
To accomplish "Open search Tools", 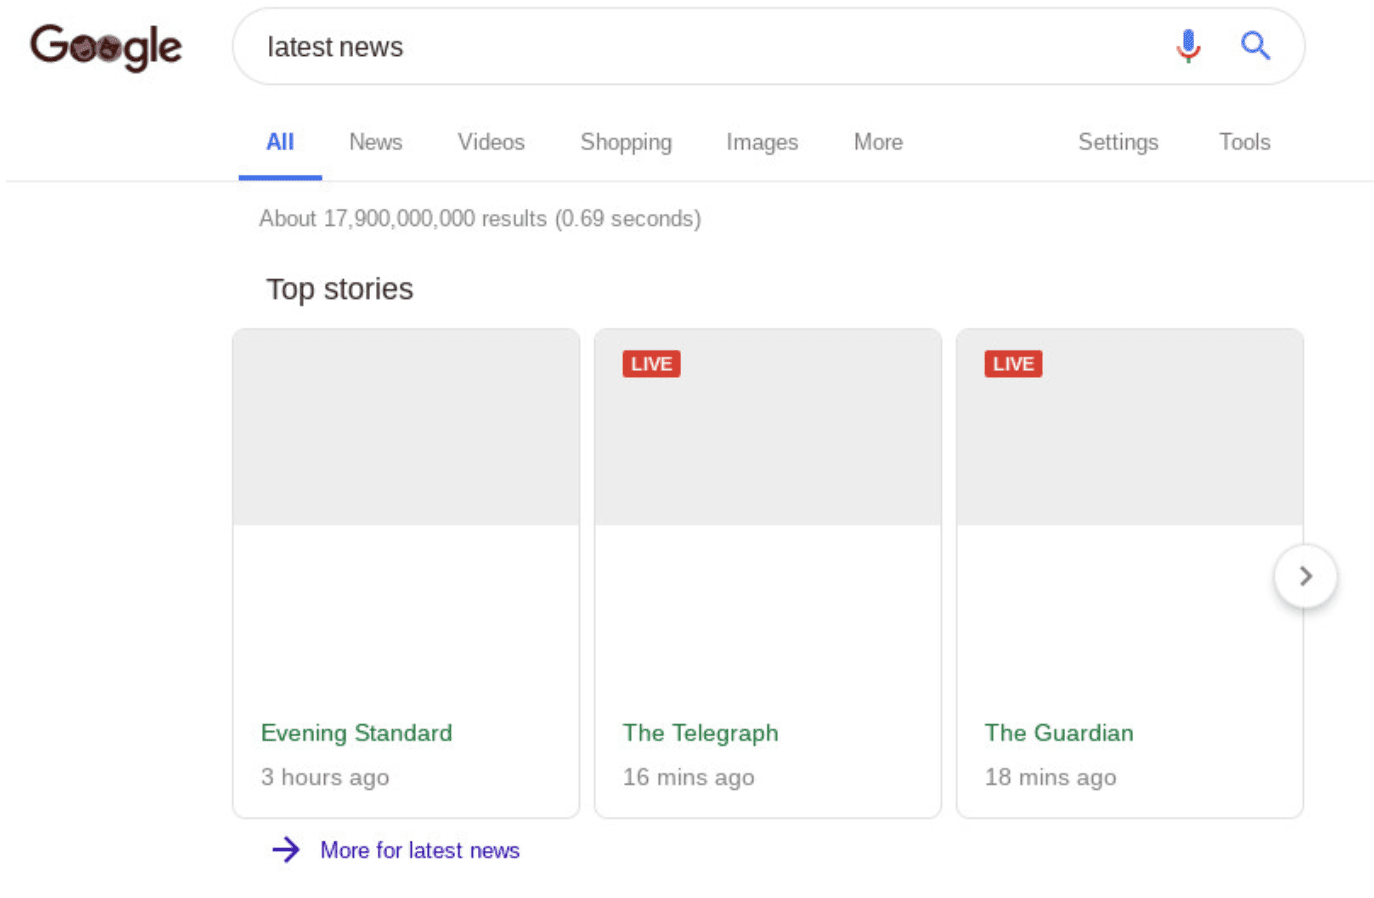I will click(1244, 142).
